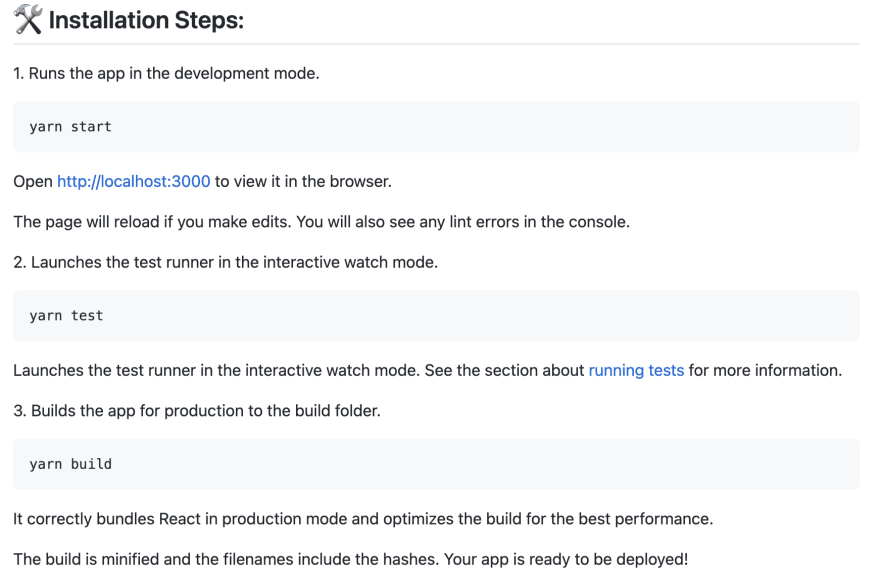
Task: Click the yarn start code block
Action: coord(436,127)
